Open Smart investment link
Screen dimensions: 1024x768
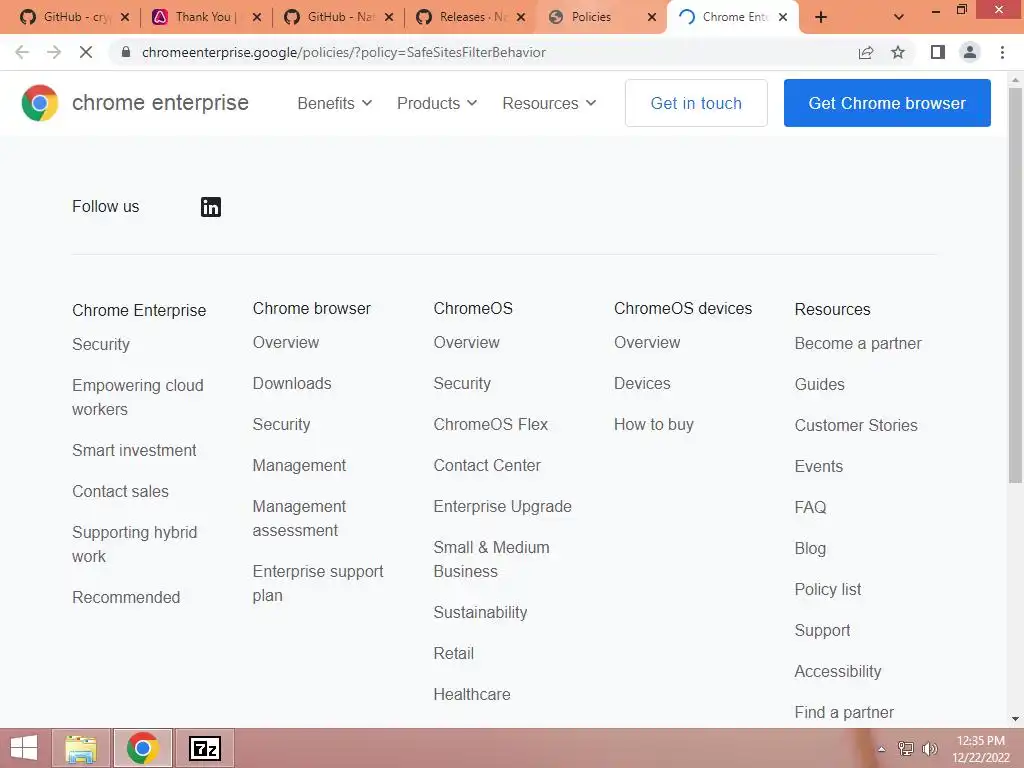tap(134, 450)
